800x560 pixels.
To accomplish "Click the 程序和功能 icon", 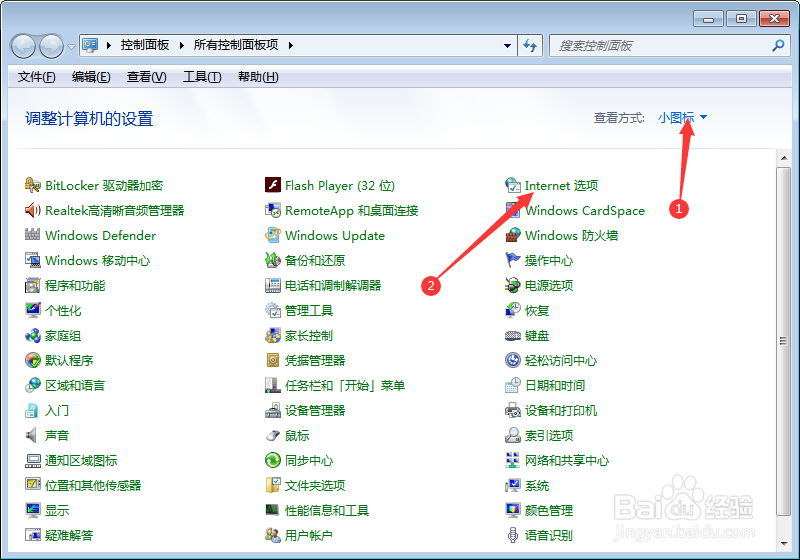I will 33,285.
